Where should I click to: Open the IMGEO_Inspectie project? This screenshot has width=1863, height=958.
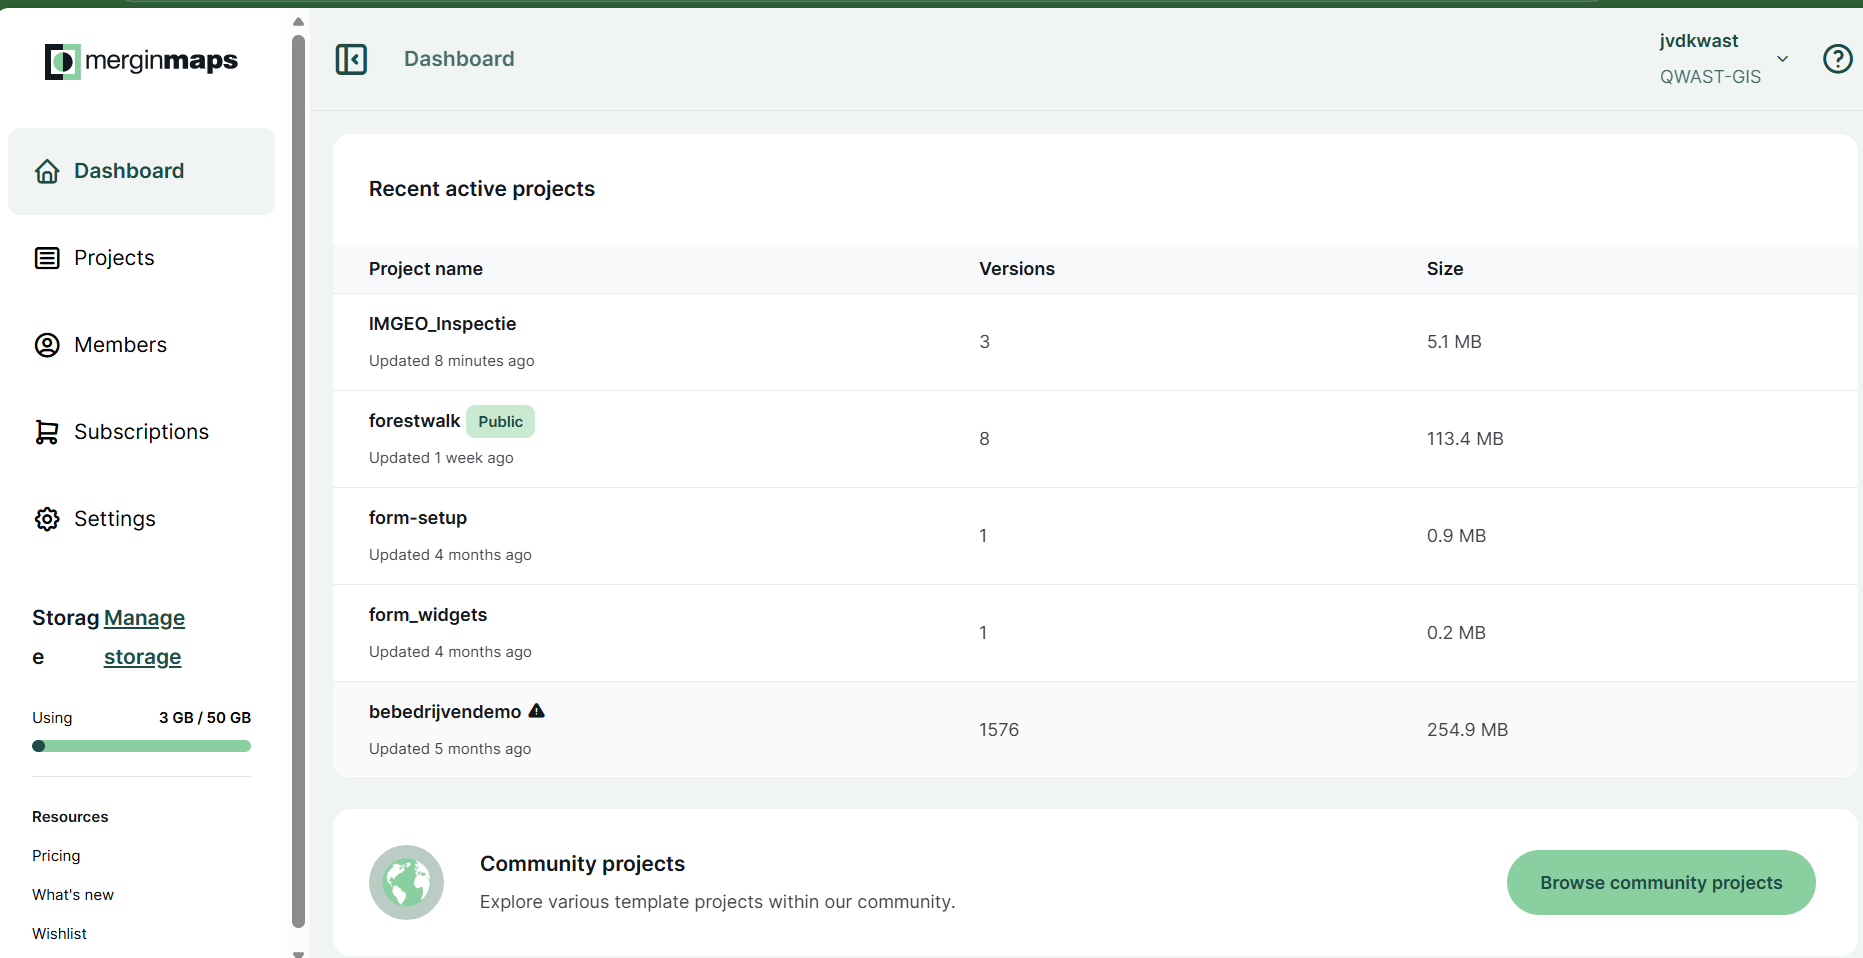click(442, 324)
